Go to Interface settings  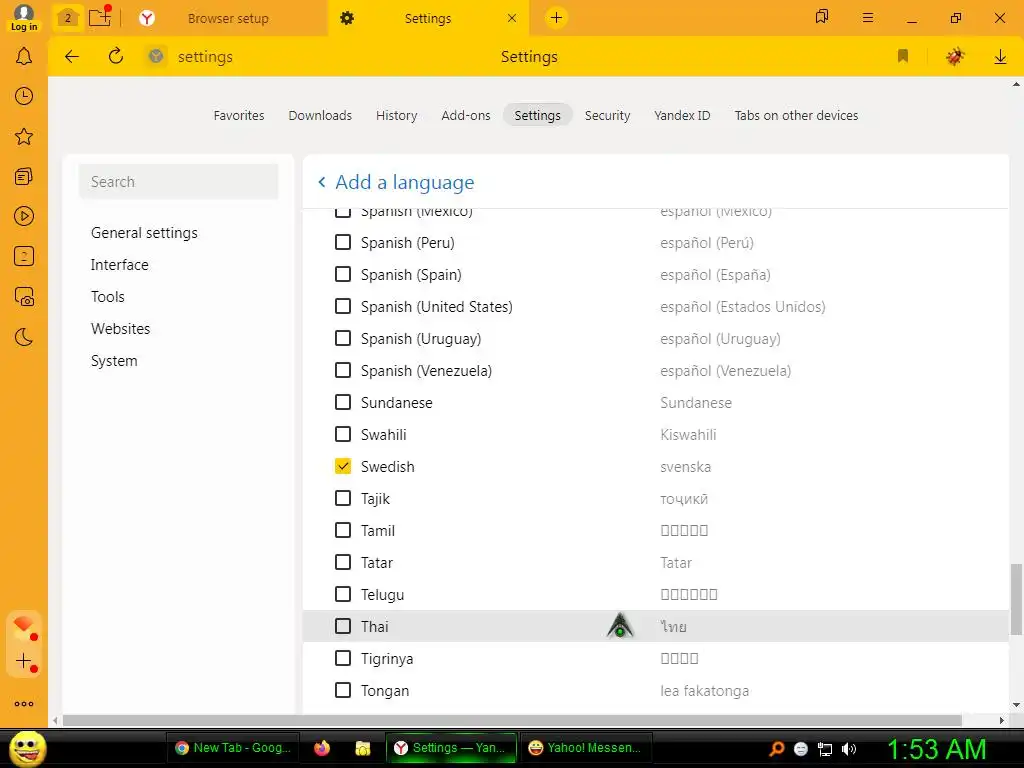coord(120,264)
